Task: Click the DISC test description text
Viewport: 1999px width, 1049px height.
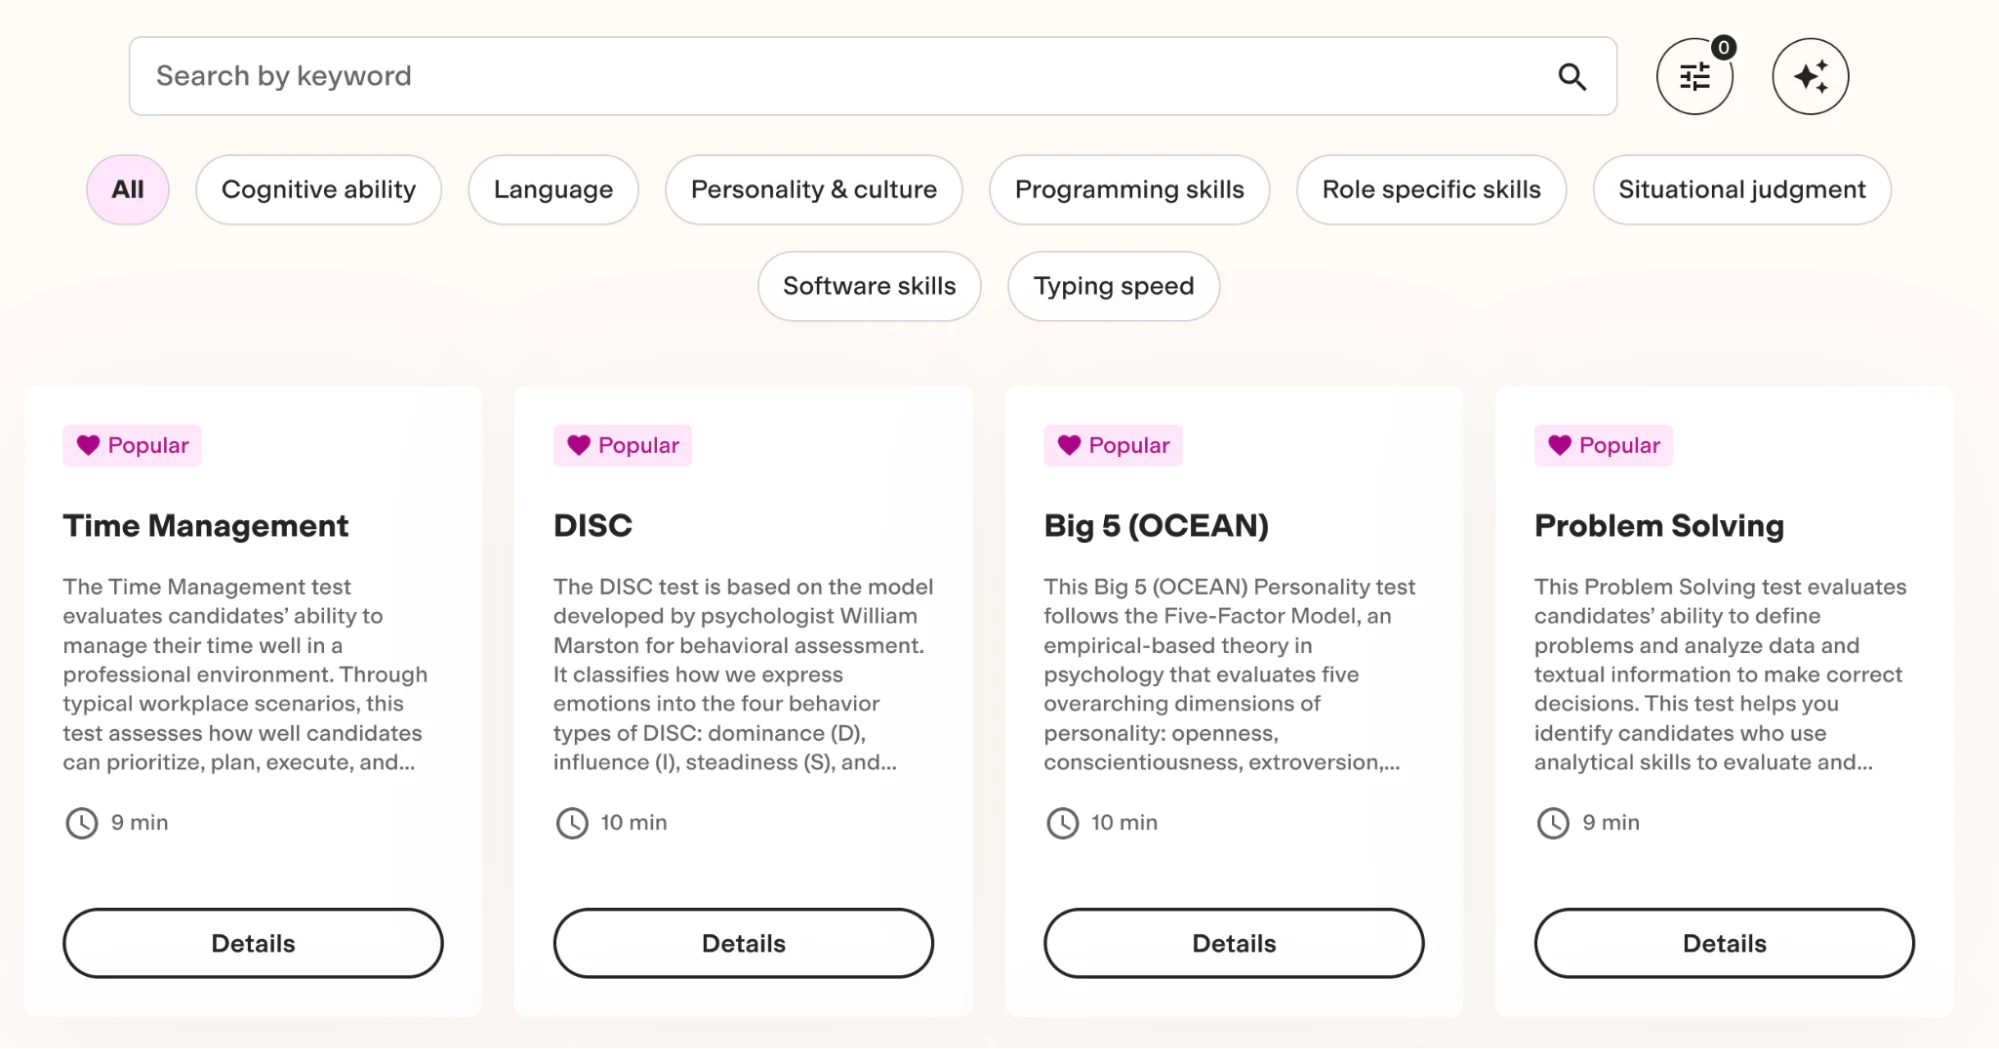Action: click(x=744, y=675)
